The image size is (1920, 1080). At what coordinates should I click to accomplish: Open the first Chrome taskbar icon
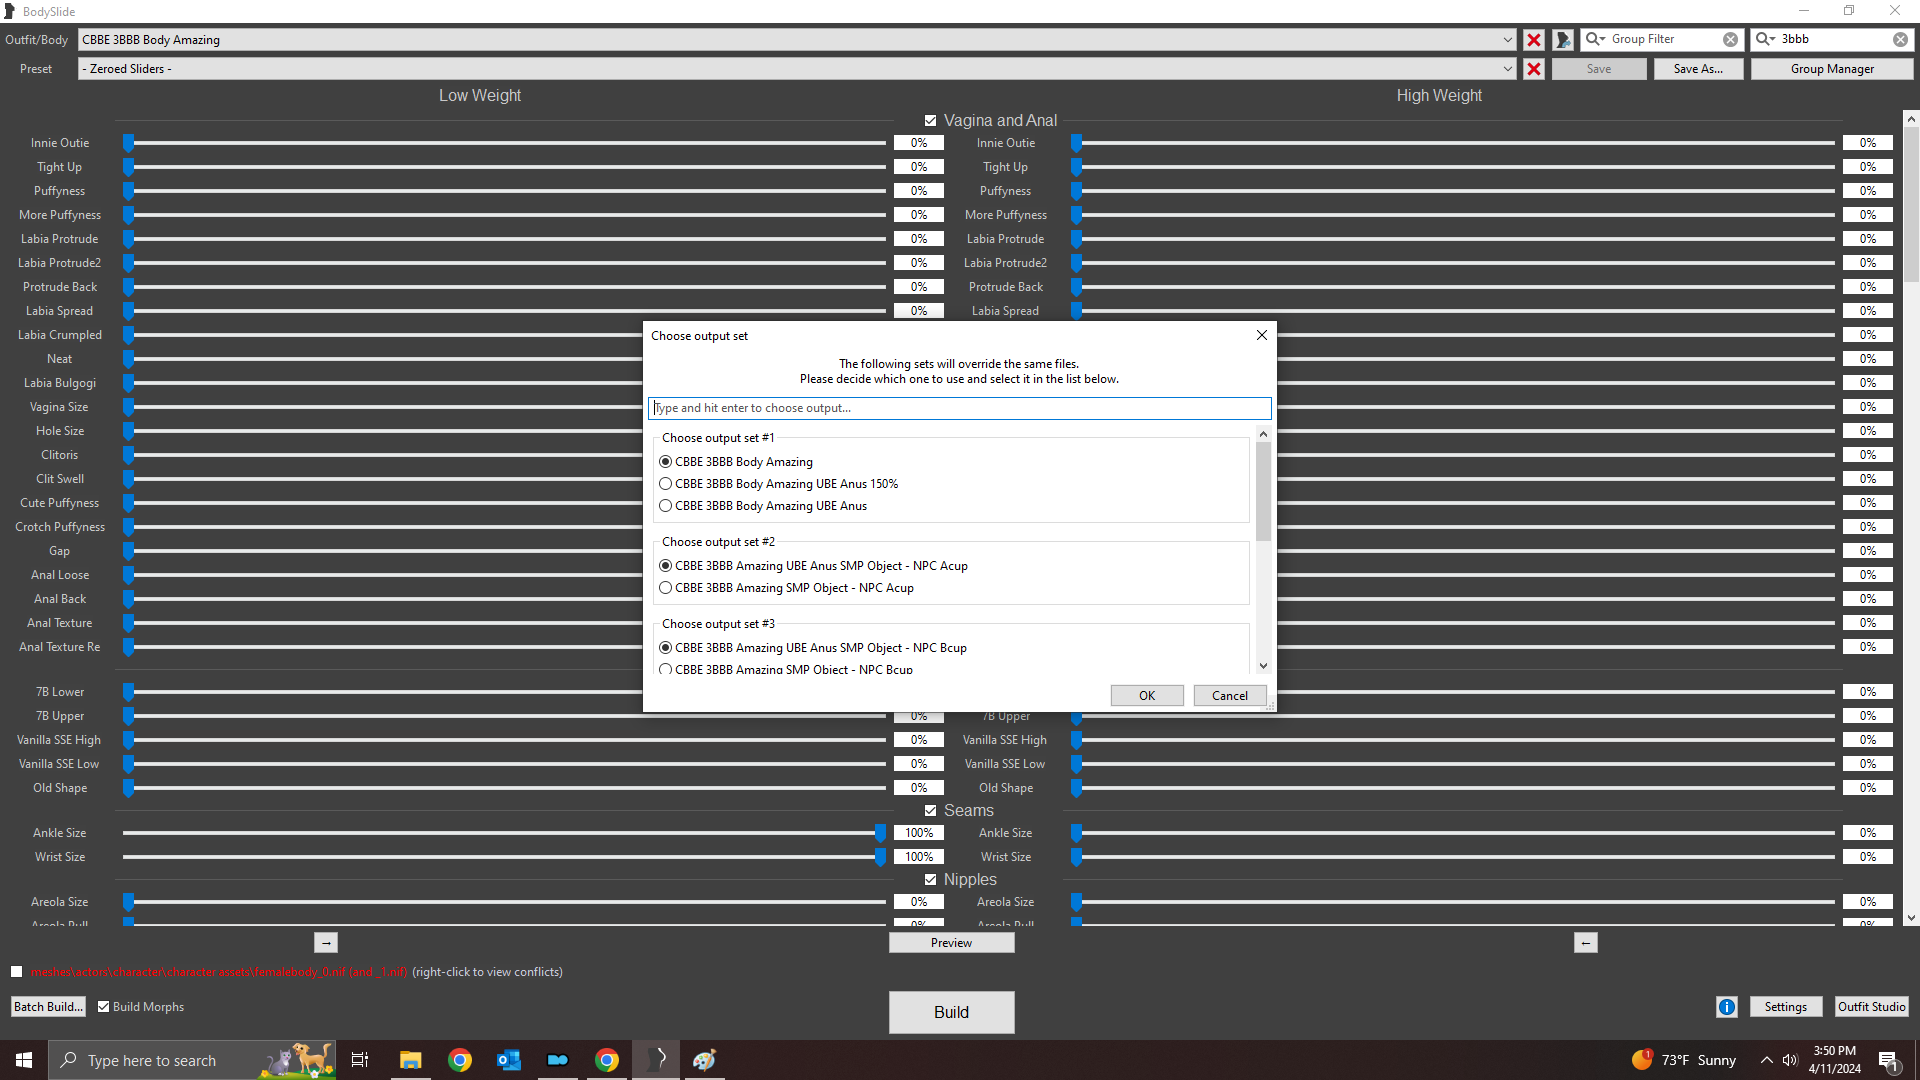coord(459,1060)
